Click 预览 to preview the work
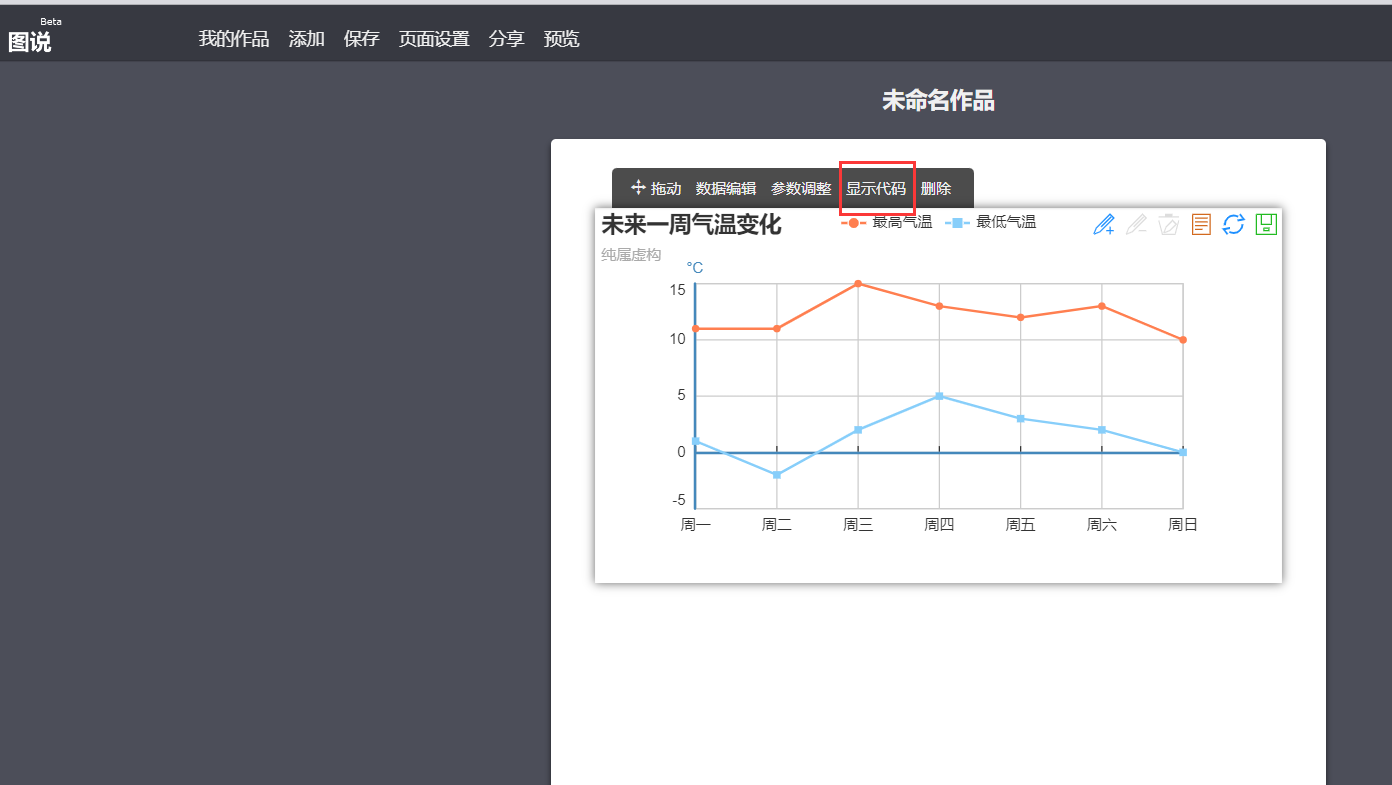The height and width of the screenshot is (785, 1392). (x=561, y=39)
